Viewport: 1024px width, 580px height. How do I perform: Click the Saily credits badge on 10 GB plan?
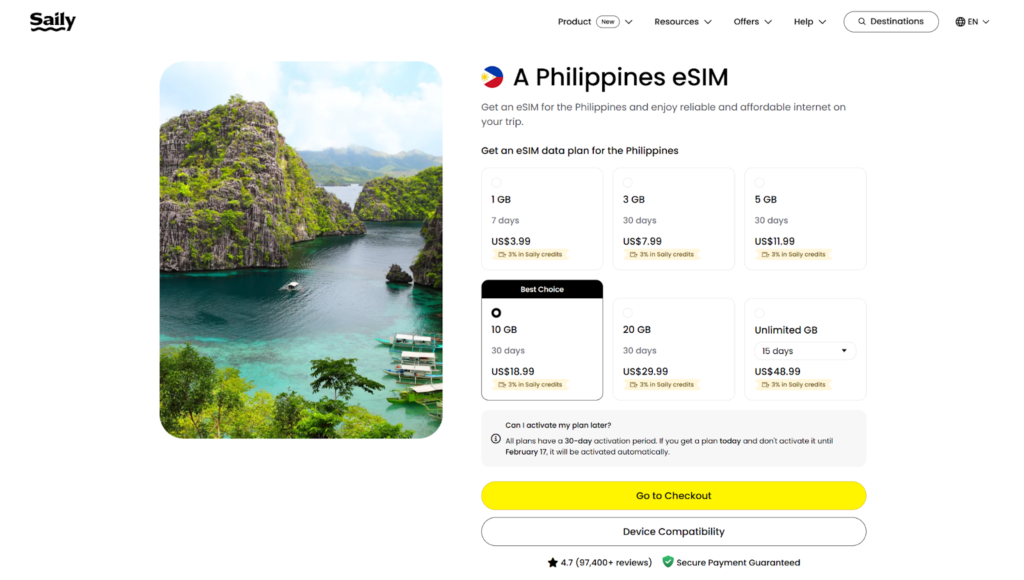coord(529,383)
